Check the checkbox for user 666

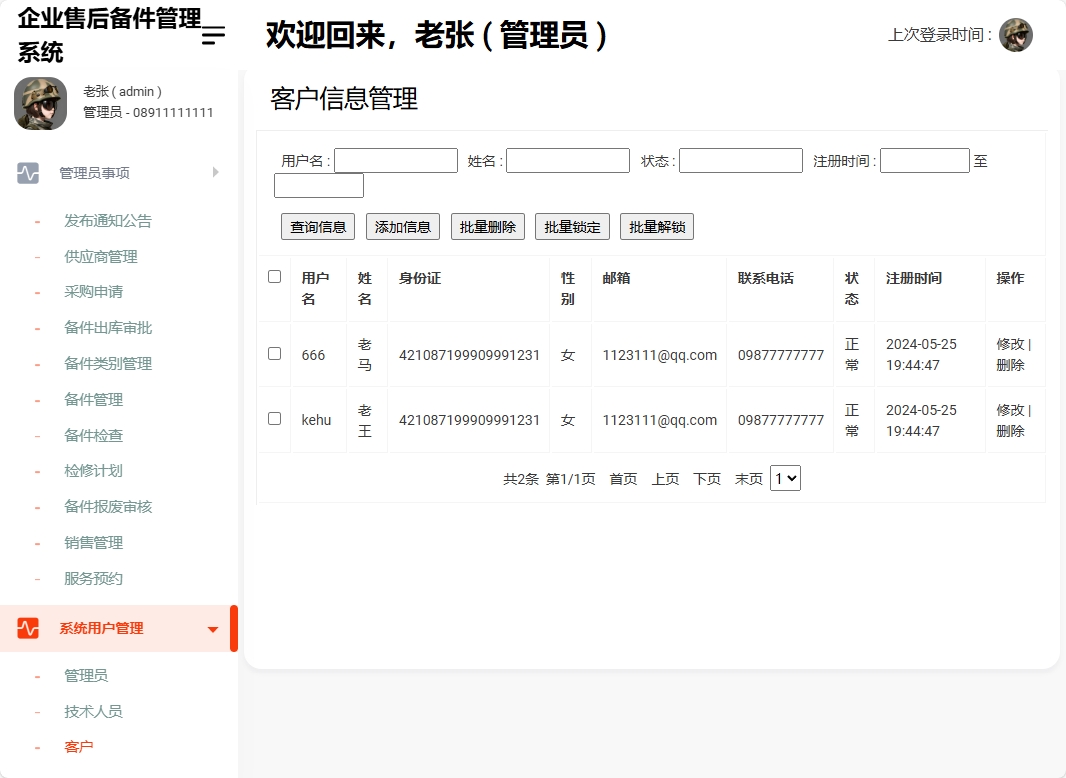[x=273, y=354]
